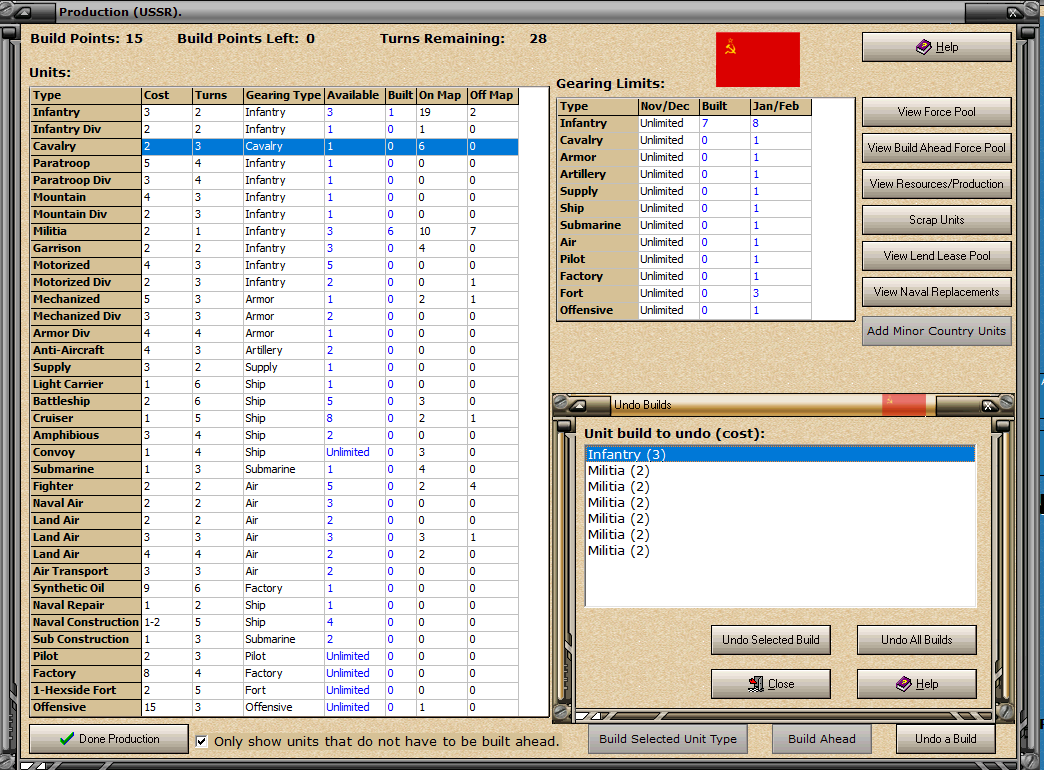The height and width of the screenshot is (770, 1044).
Task: Select Battleship unit row
Action: pos(274,401)
